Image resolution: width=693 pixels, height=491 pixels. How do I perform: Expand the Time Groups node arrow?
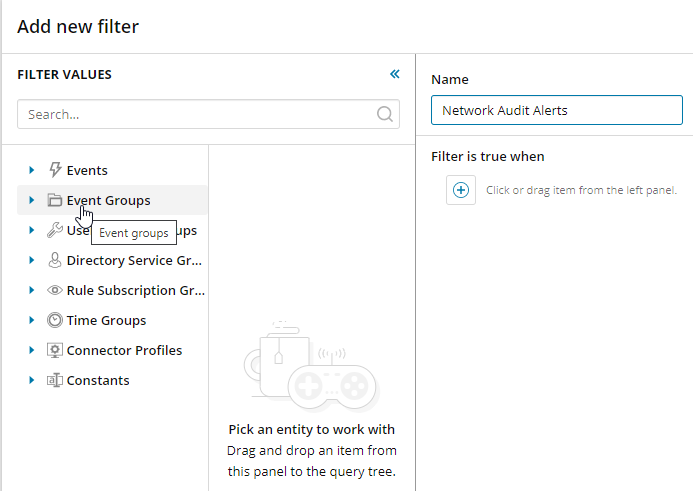(x=32, y=320)
